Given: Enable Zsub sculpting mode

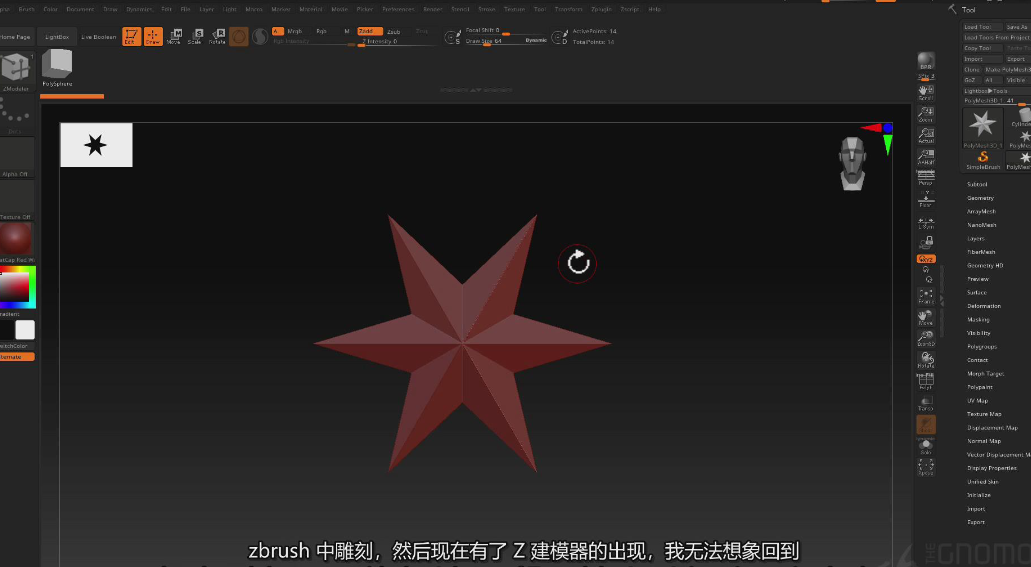Looking at the screenshot, I should click(394, 31).
